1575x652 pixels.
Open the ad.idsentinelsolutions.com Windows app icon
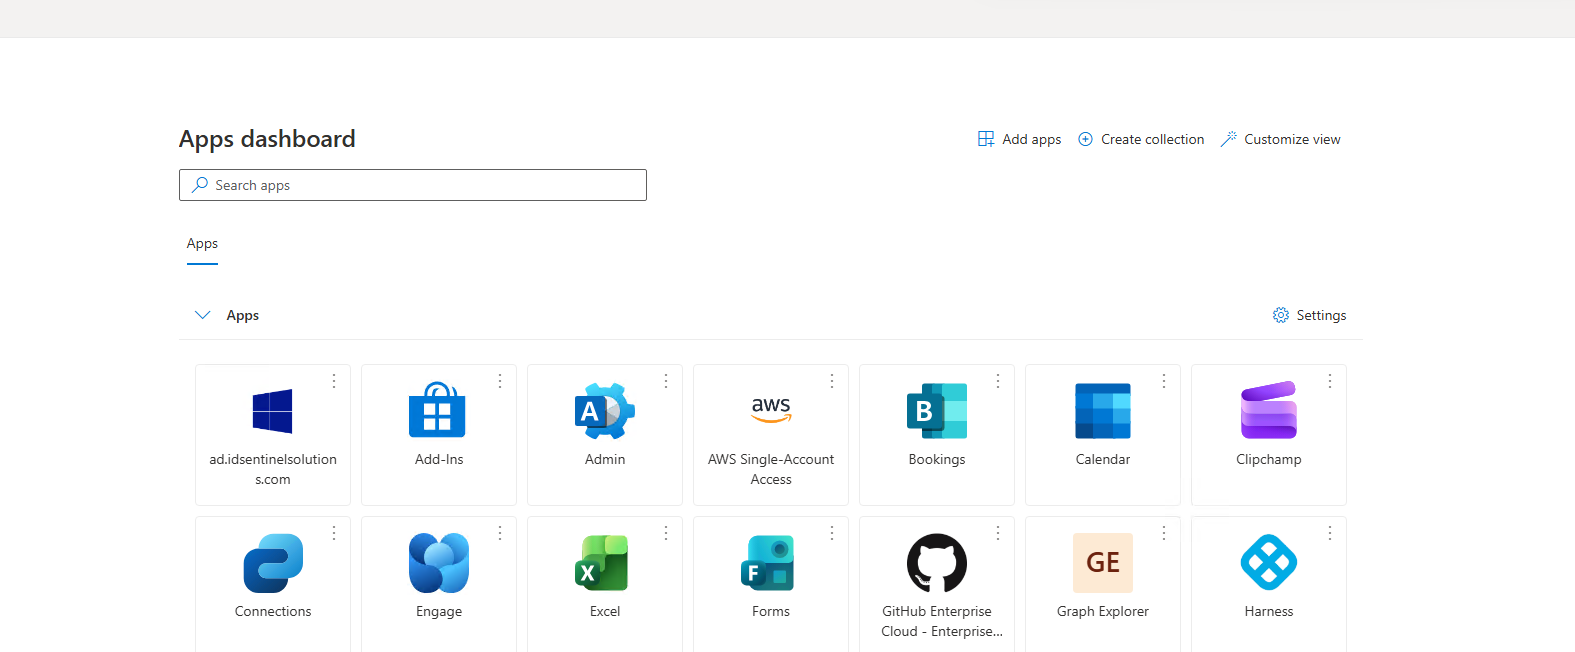(x=272, y=411)
